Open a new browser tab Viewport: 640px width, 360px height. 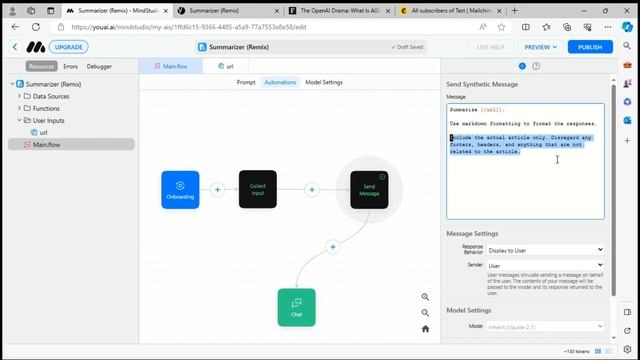(515, 11)
